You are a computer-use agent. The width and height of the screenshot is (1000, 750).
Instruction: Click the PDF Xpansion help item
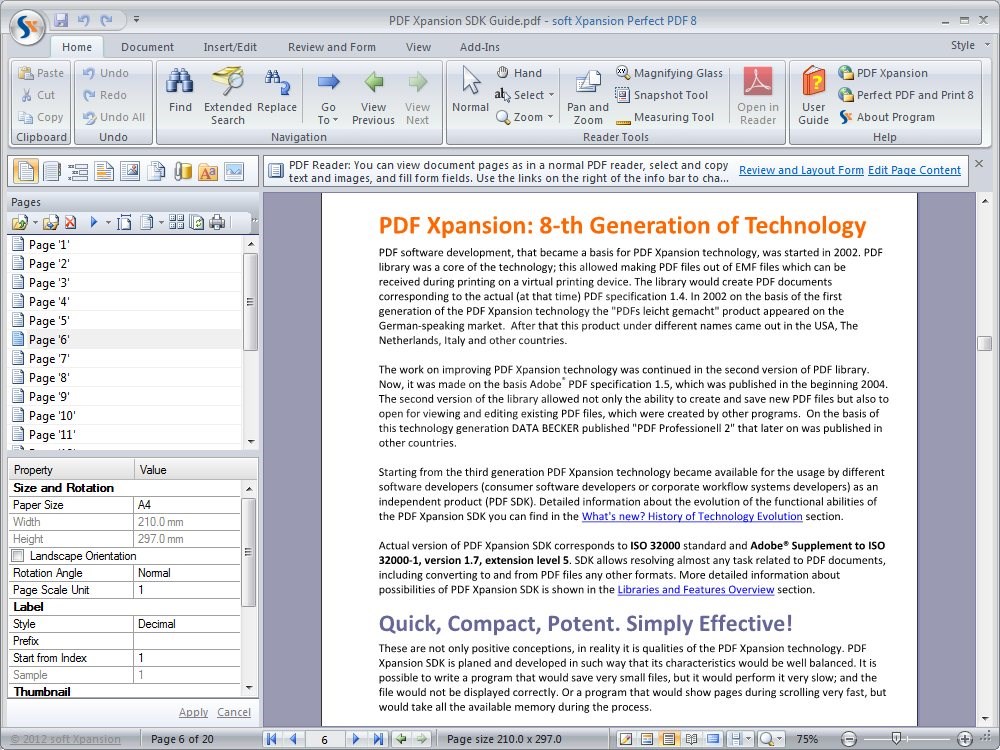[883, 73]
